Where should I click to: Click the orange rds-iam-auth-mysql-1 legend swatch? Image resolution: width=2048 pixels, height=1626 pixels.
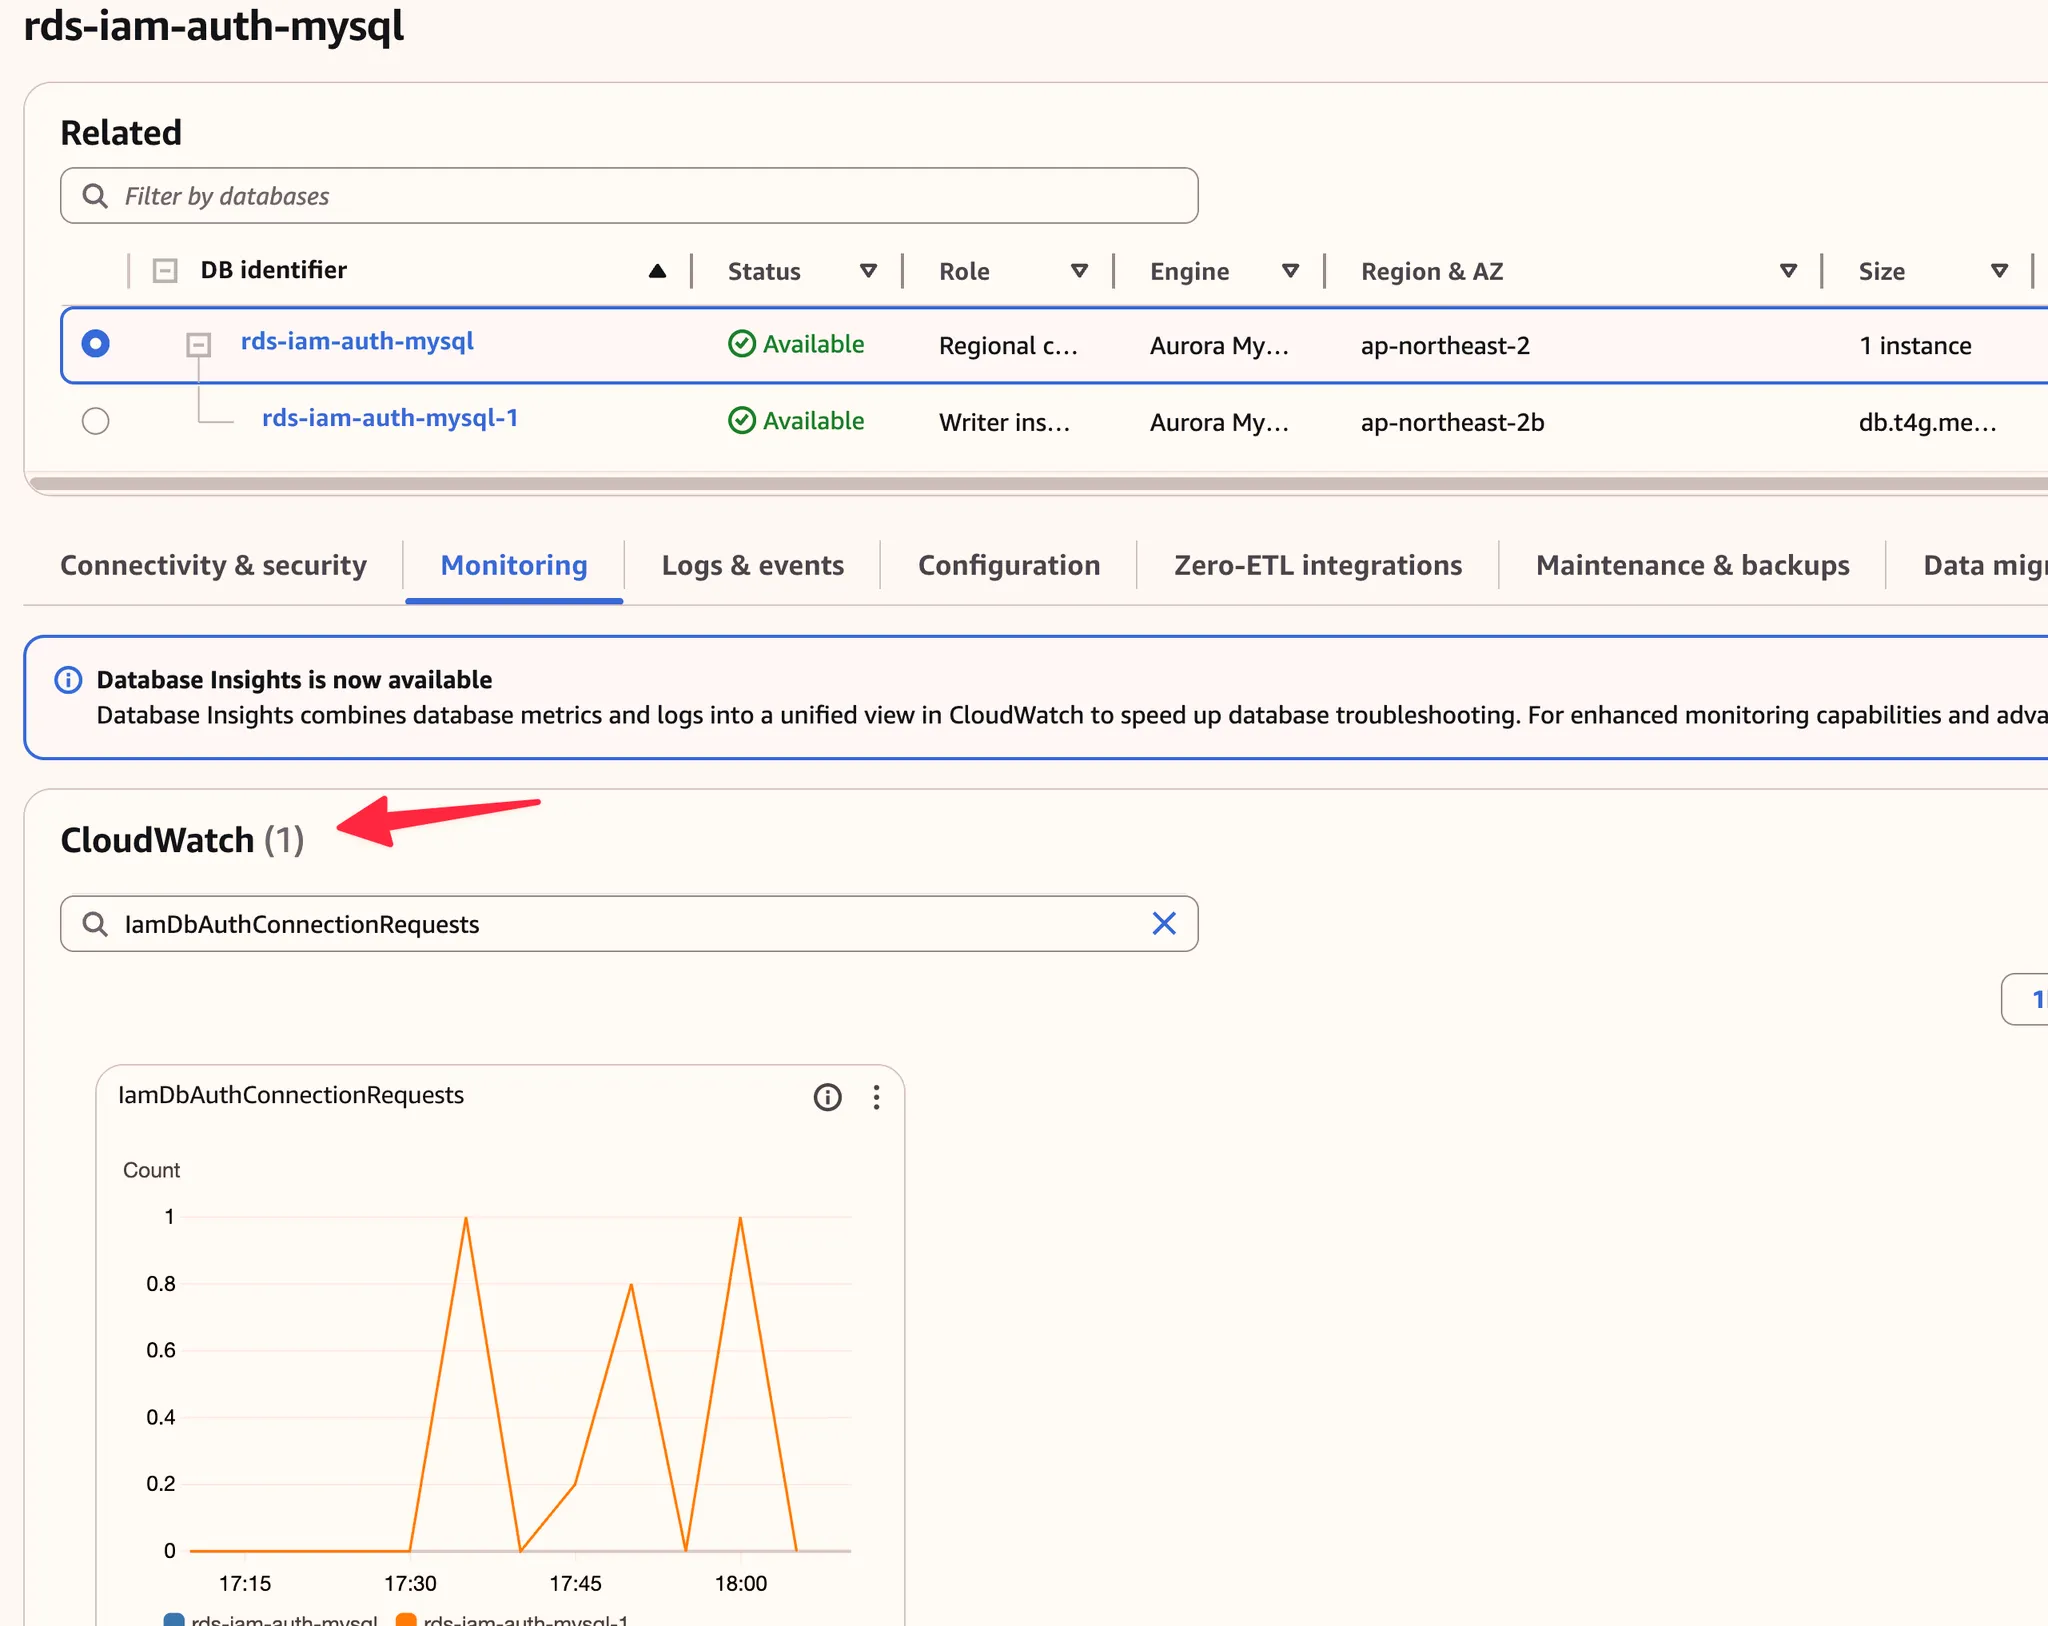point(406,1619)
